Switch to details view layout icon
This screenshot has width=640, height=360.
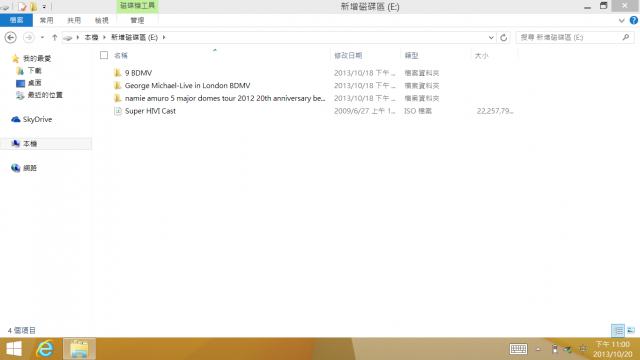tap(618, 330)
